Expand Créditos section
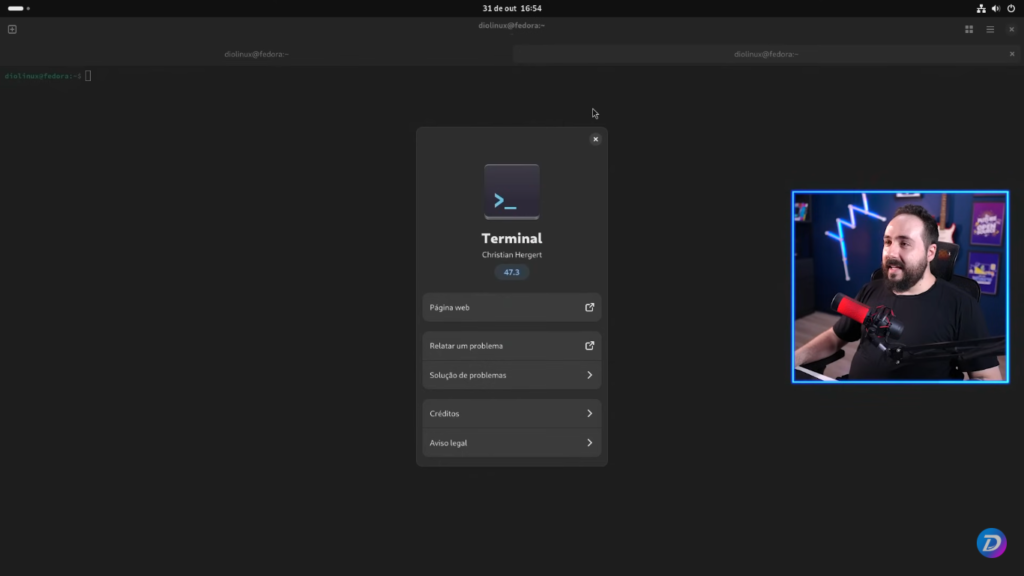The height and width of the screenshot is (576, 1024). (512, 413)
